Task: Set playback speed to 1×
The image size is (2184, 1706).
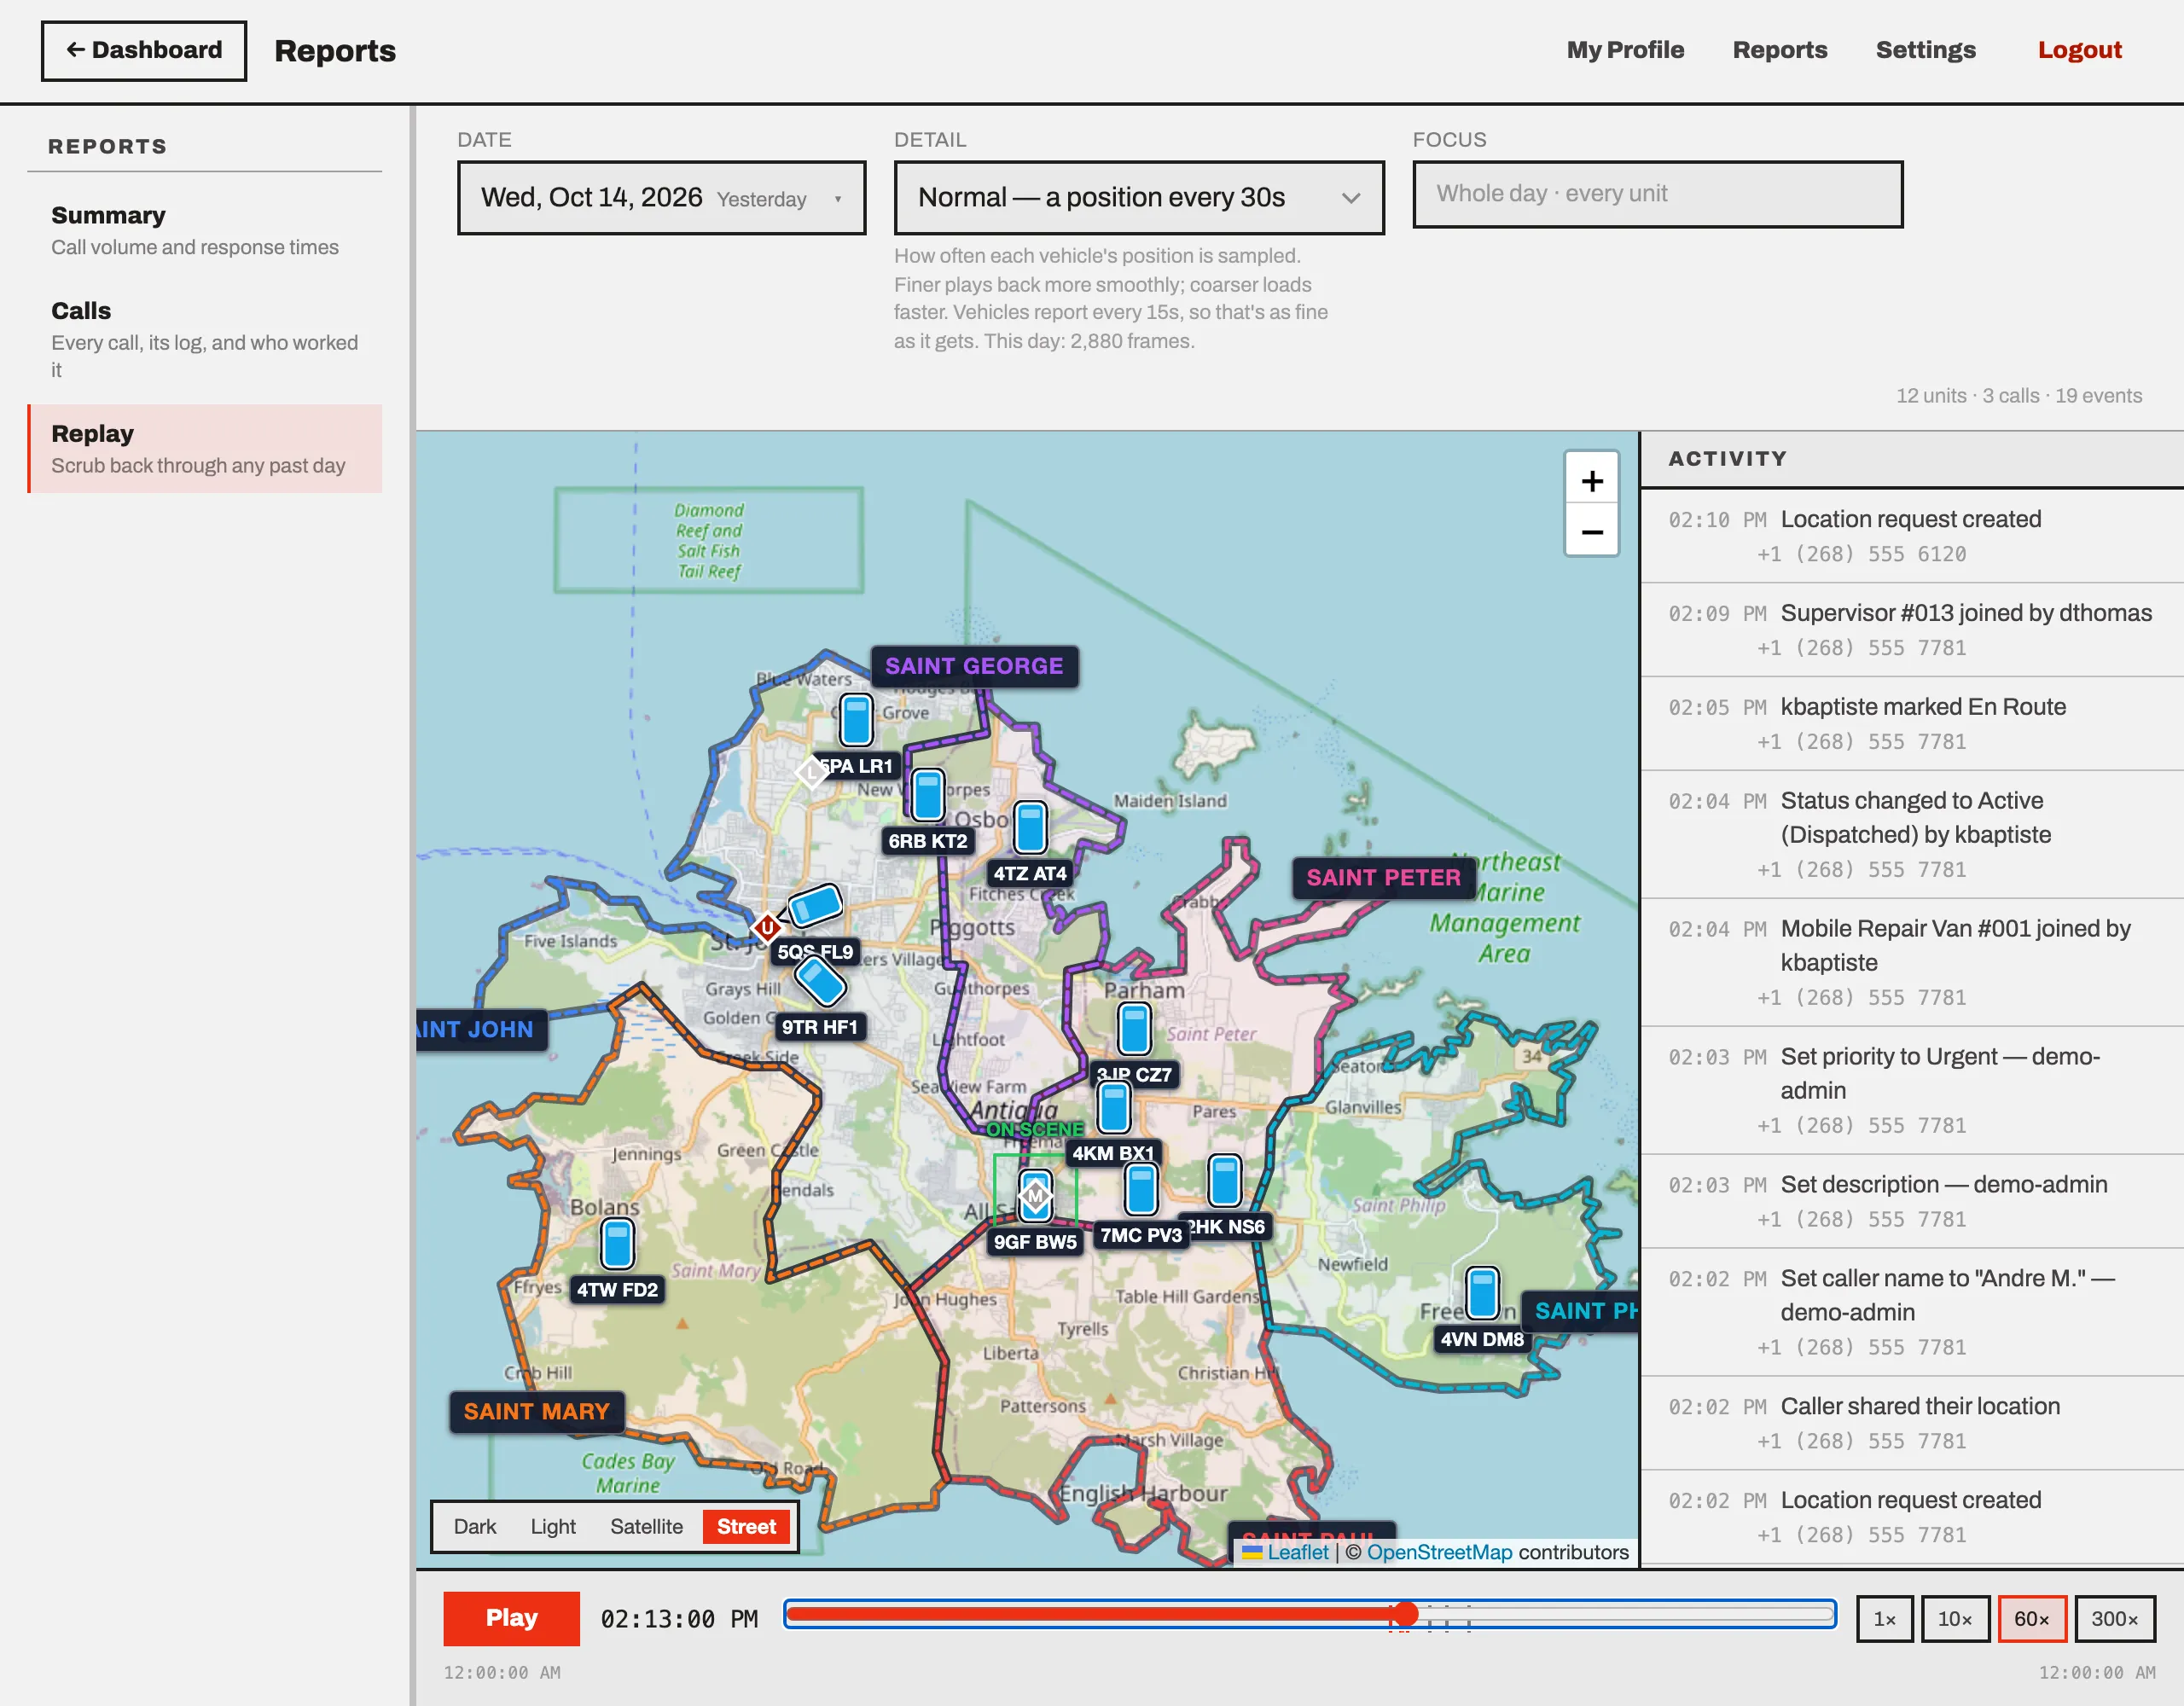Action: 1884,1618
